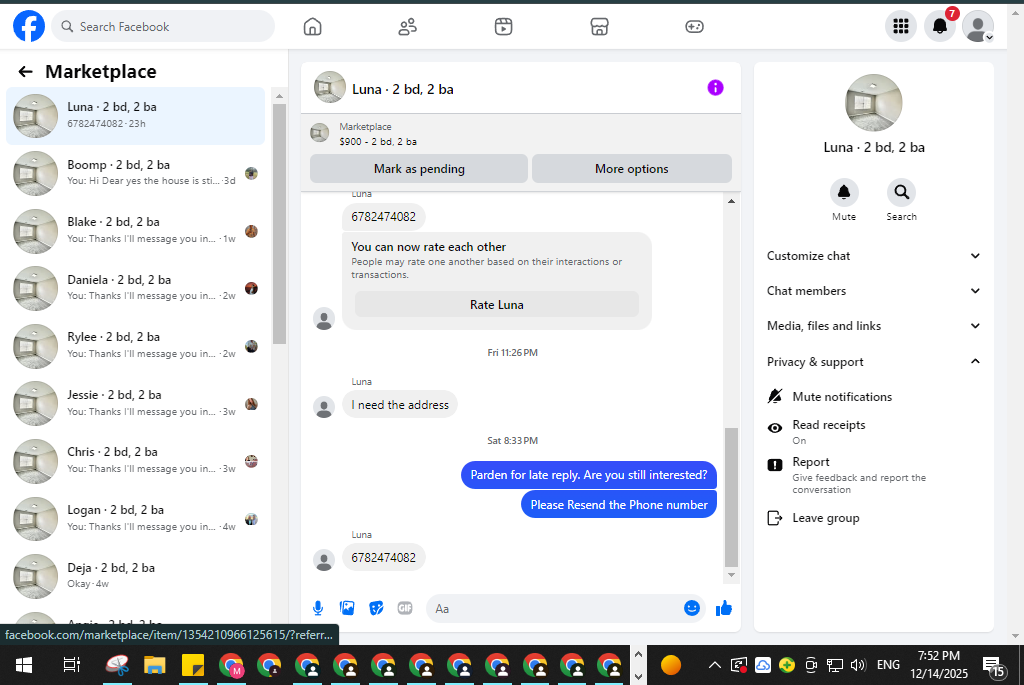Click the Search Facebook field
The image size is (1024, 685).
[163, 27]
